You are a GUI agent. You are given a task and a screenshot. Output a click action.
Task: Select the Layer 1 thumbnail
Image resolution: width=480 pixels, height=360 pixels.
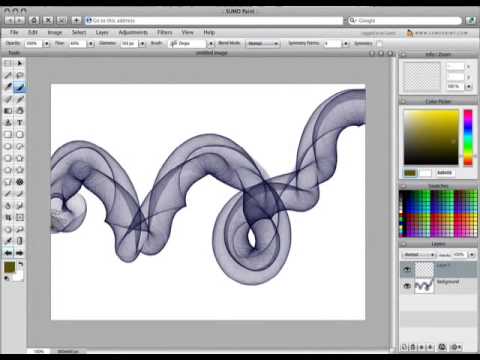pos(424,269)
